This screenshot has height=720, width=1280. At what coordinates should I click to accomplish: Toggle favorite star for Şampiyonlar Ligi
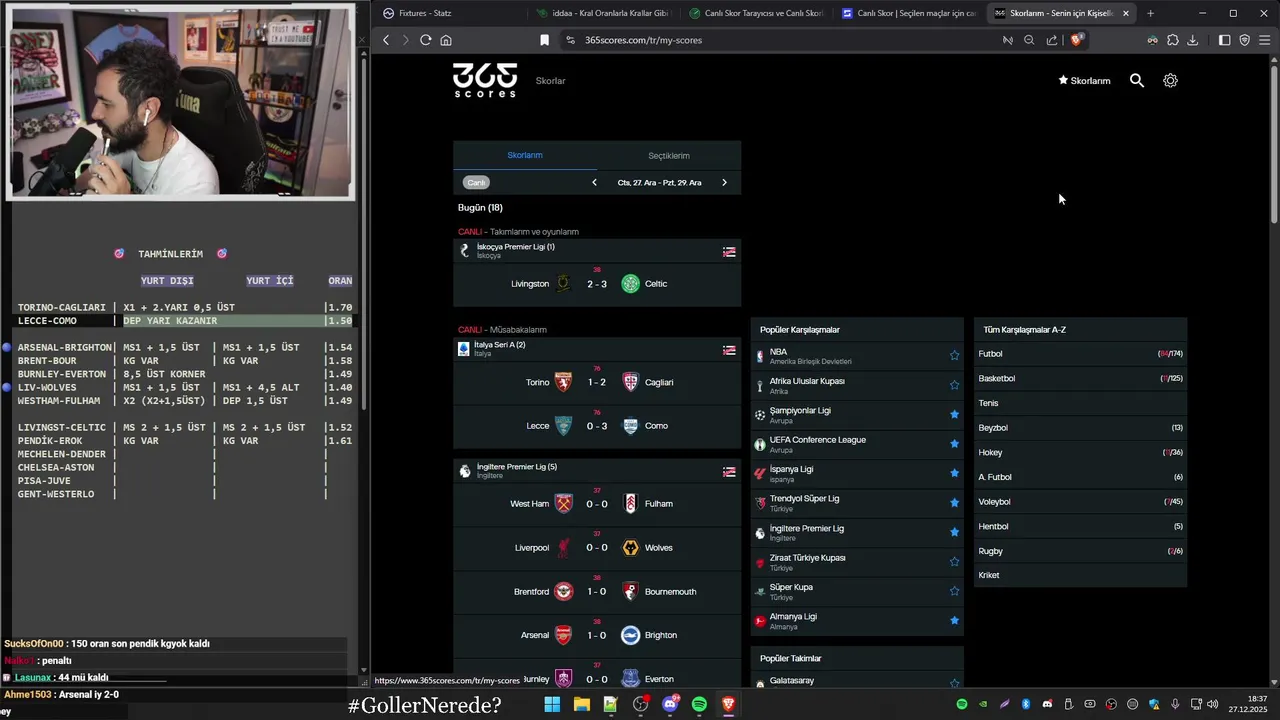click(954, 414)
